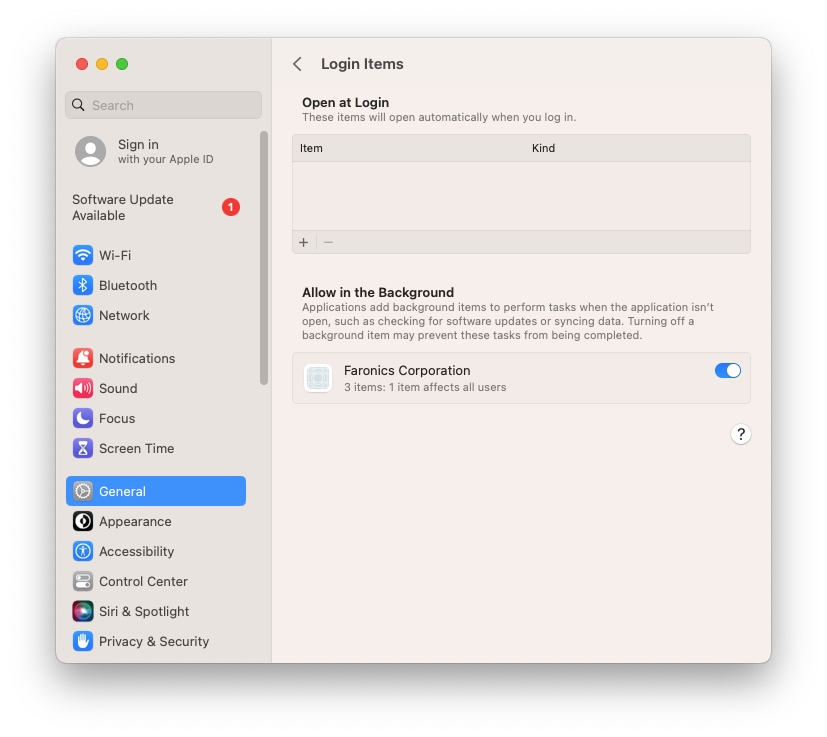Click the Search field
Image resolution: width=827 pixels, height=737 pixels.
(x=164, y=105)
